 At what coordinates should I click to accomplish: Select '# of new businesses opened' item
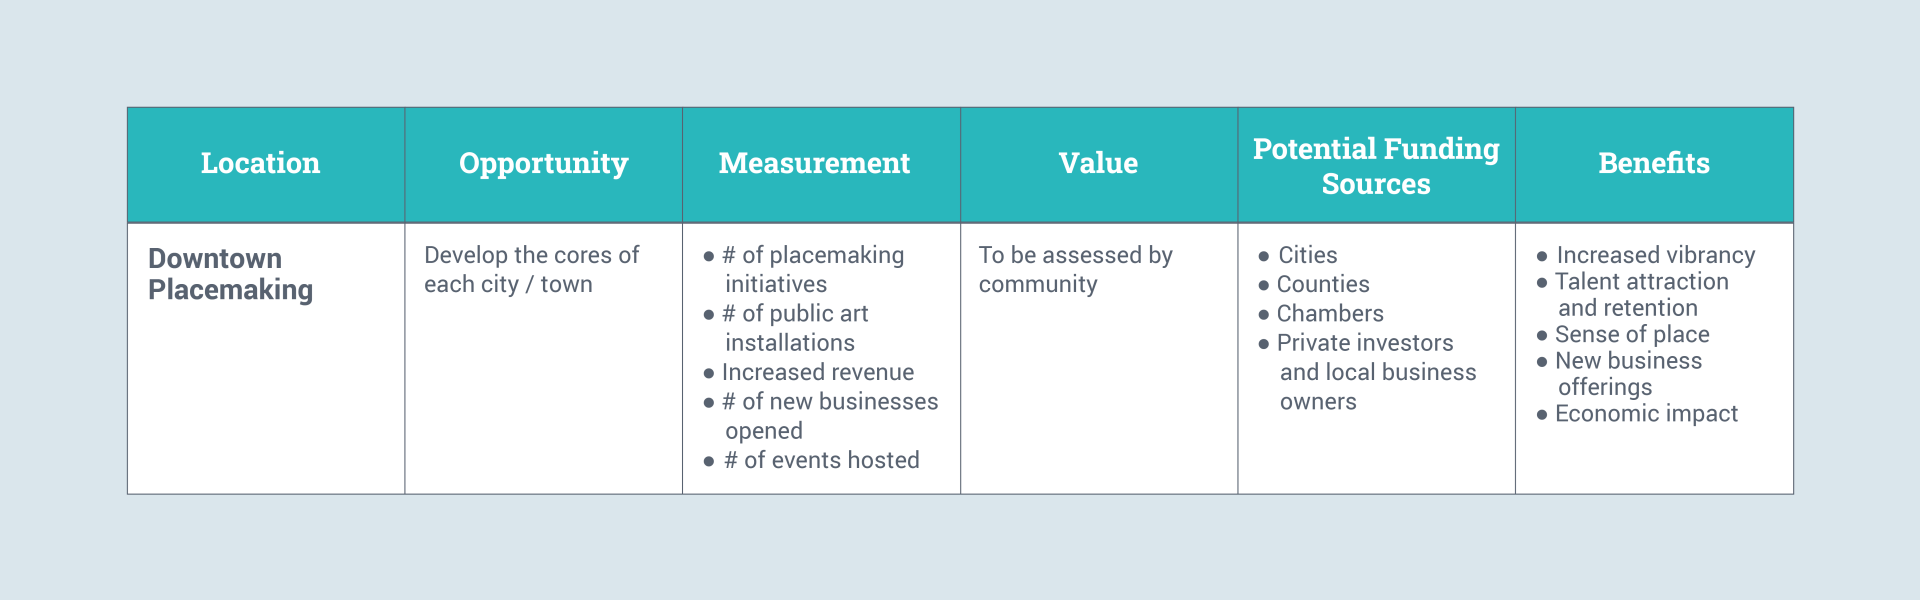tap(829, 416)
